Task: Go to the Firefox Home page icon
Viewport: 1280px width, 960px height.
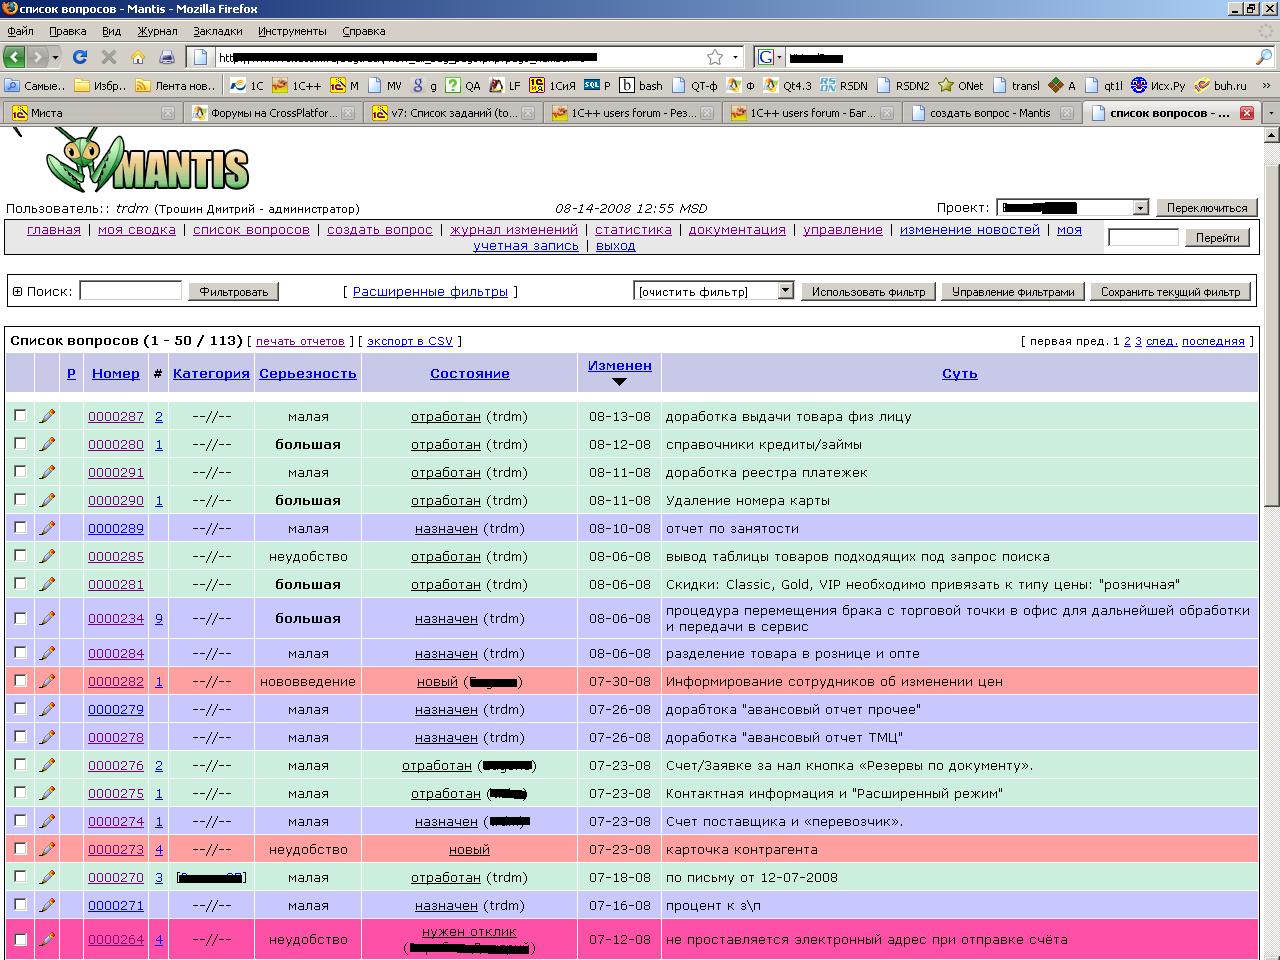Action: click(138, 57)
